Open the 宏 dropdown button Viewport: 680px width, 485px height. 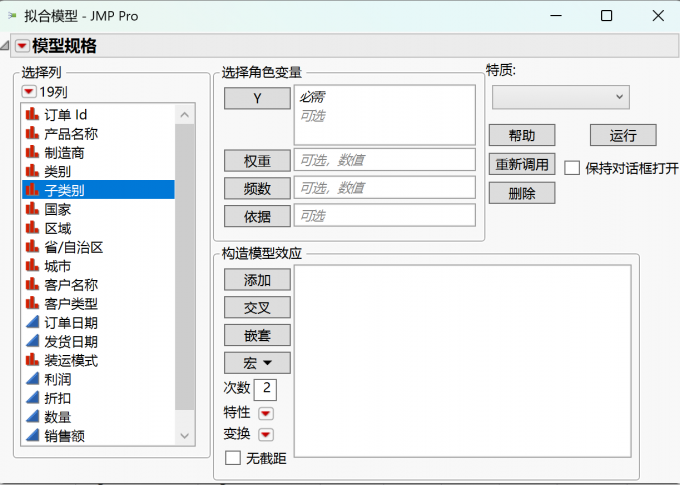[x=257, y=363]
